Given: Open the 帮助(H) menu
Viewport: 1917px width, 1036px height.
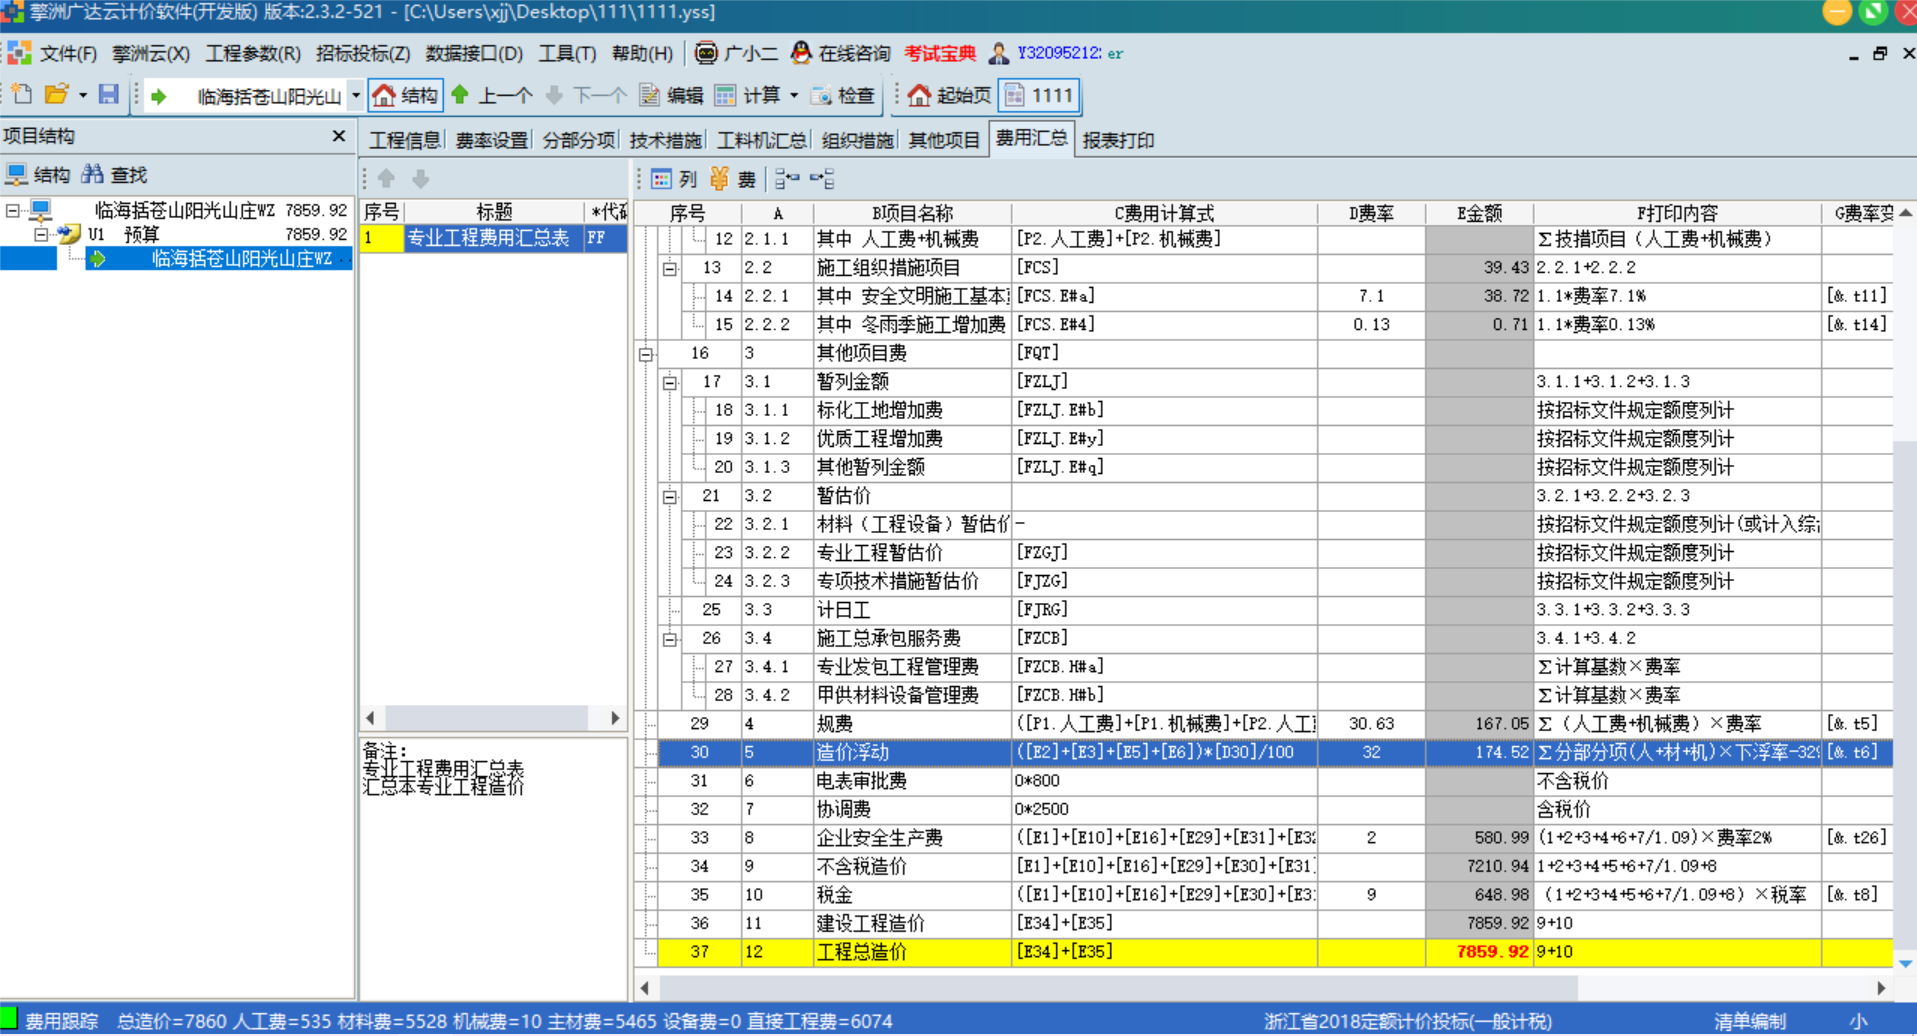Looking at the screenshot, I should 642,53.
